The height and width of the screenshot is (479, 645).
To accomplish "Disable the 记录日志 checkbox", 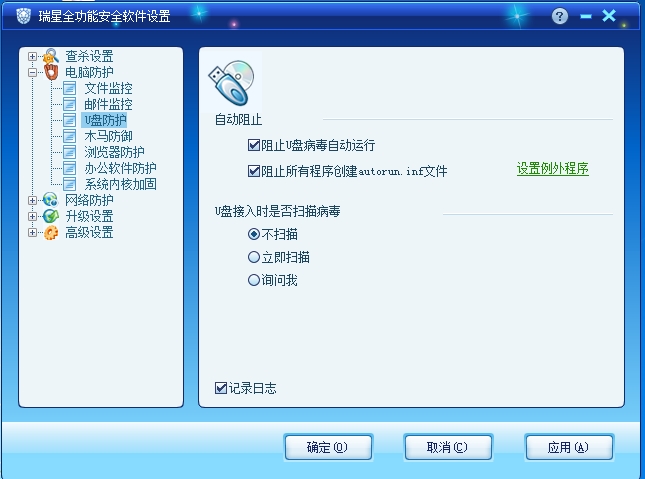I will click(x=221, y=388).
